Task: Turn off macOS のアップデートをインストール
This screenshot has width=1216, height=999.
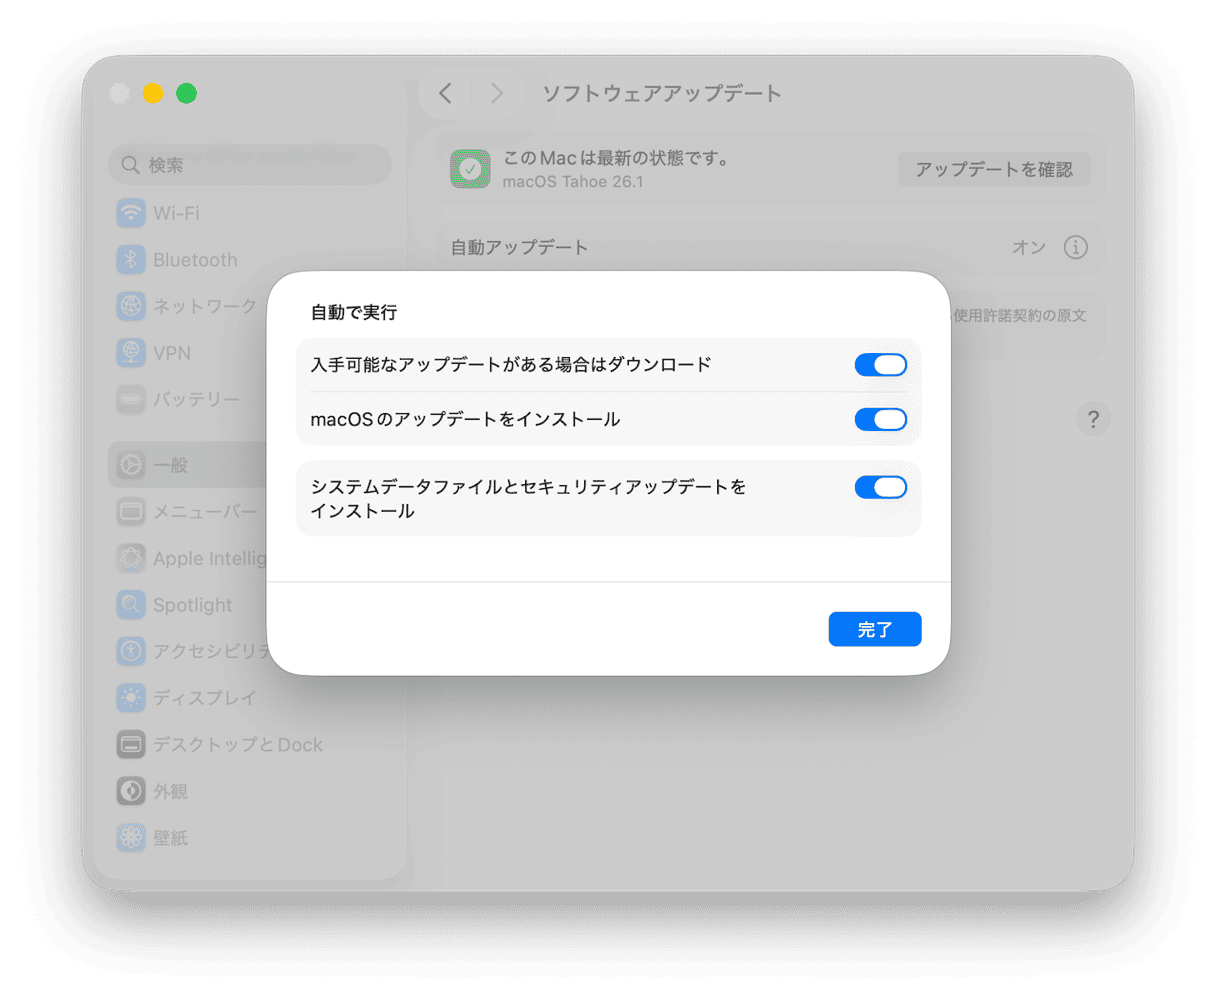Action: (x=880, y=419)
